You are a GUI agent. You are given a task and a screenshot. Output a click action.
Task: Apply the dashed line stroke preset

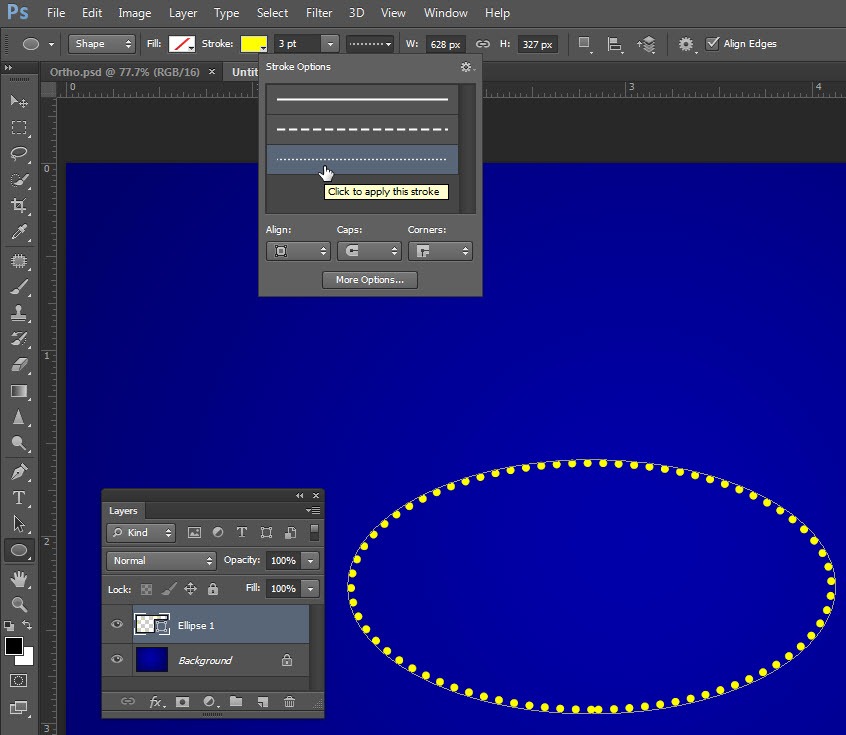click(x=362, y=129)
